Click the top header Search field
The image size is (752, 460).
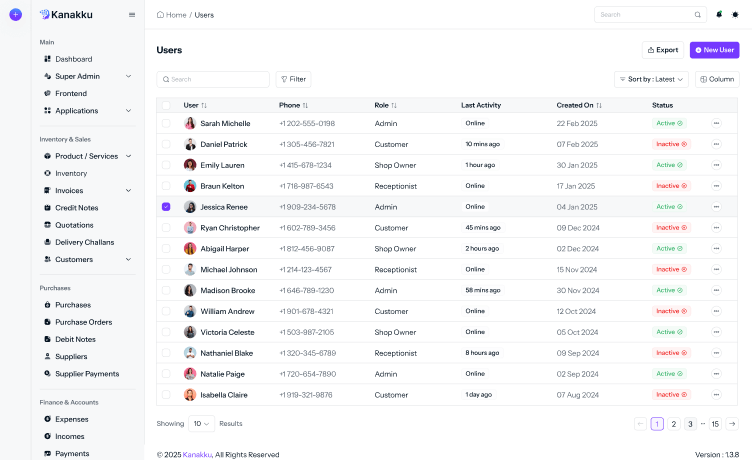[650, 15]
